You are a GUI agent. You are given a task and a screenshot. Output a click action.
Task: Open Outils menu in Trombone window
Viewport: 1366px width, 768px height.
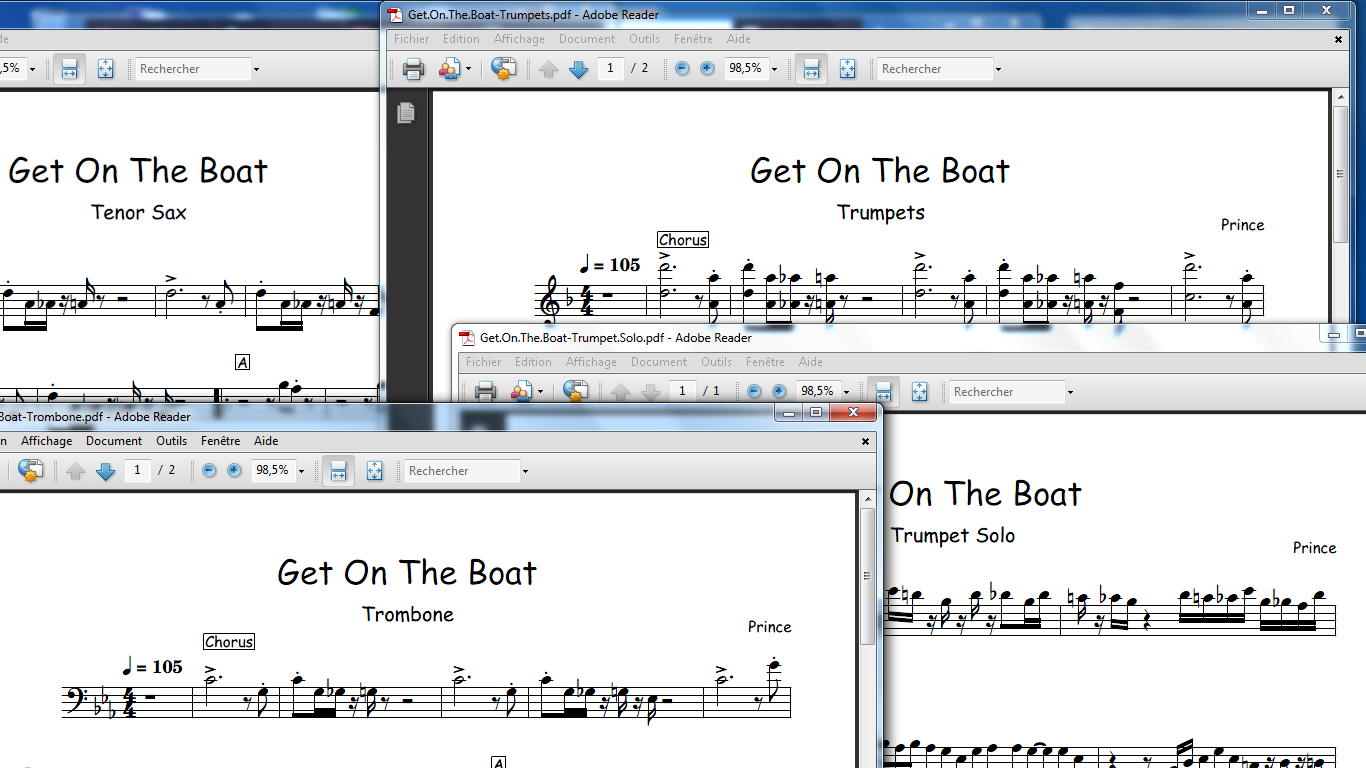(171, 441)
